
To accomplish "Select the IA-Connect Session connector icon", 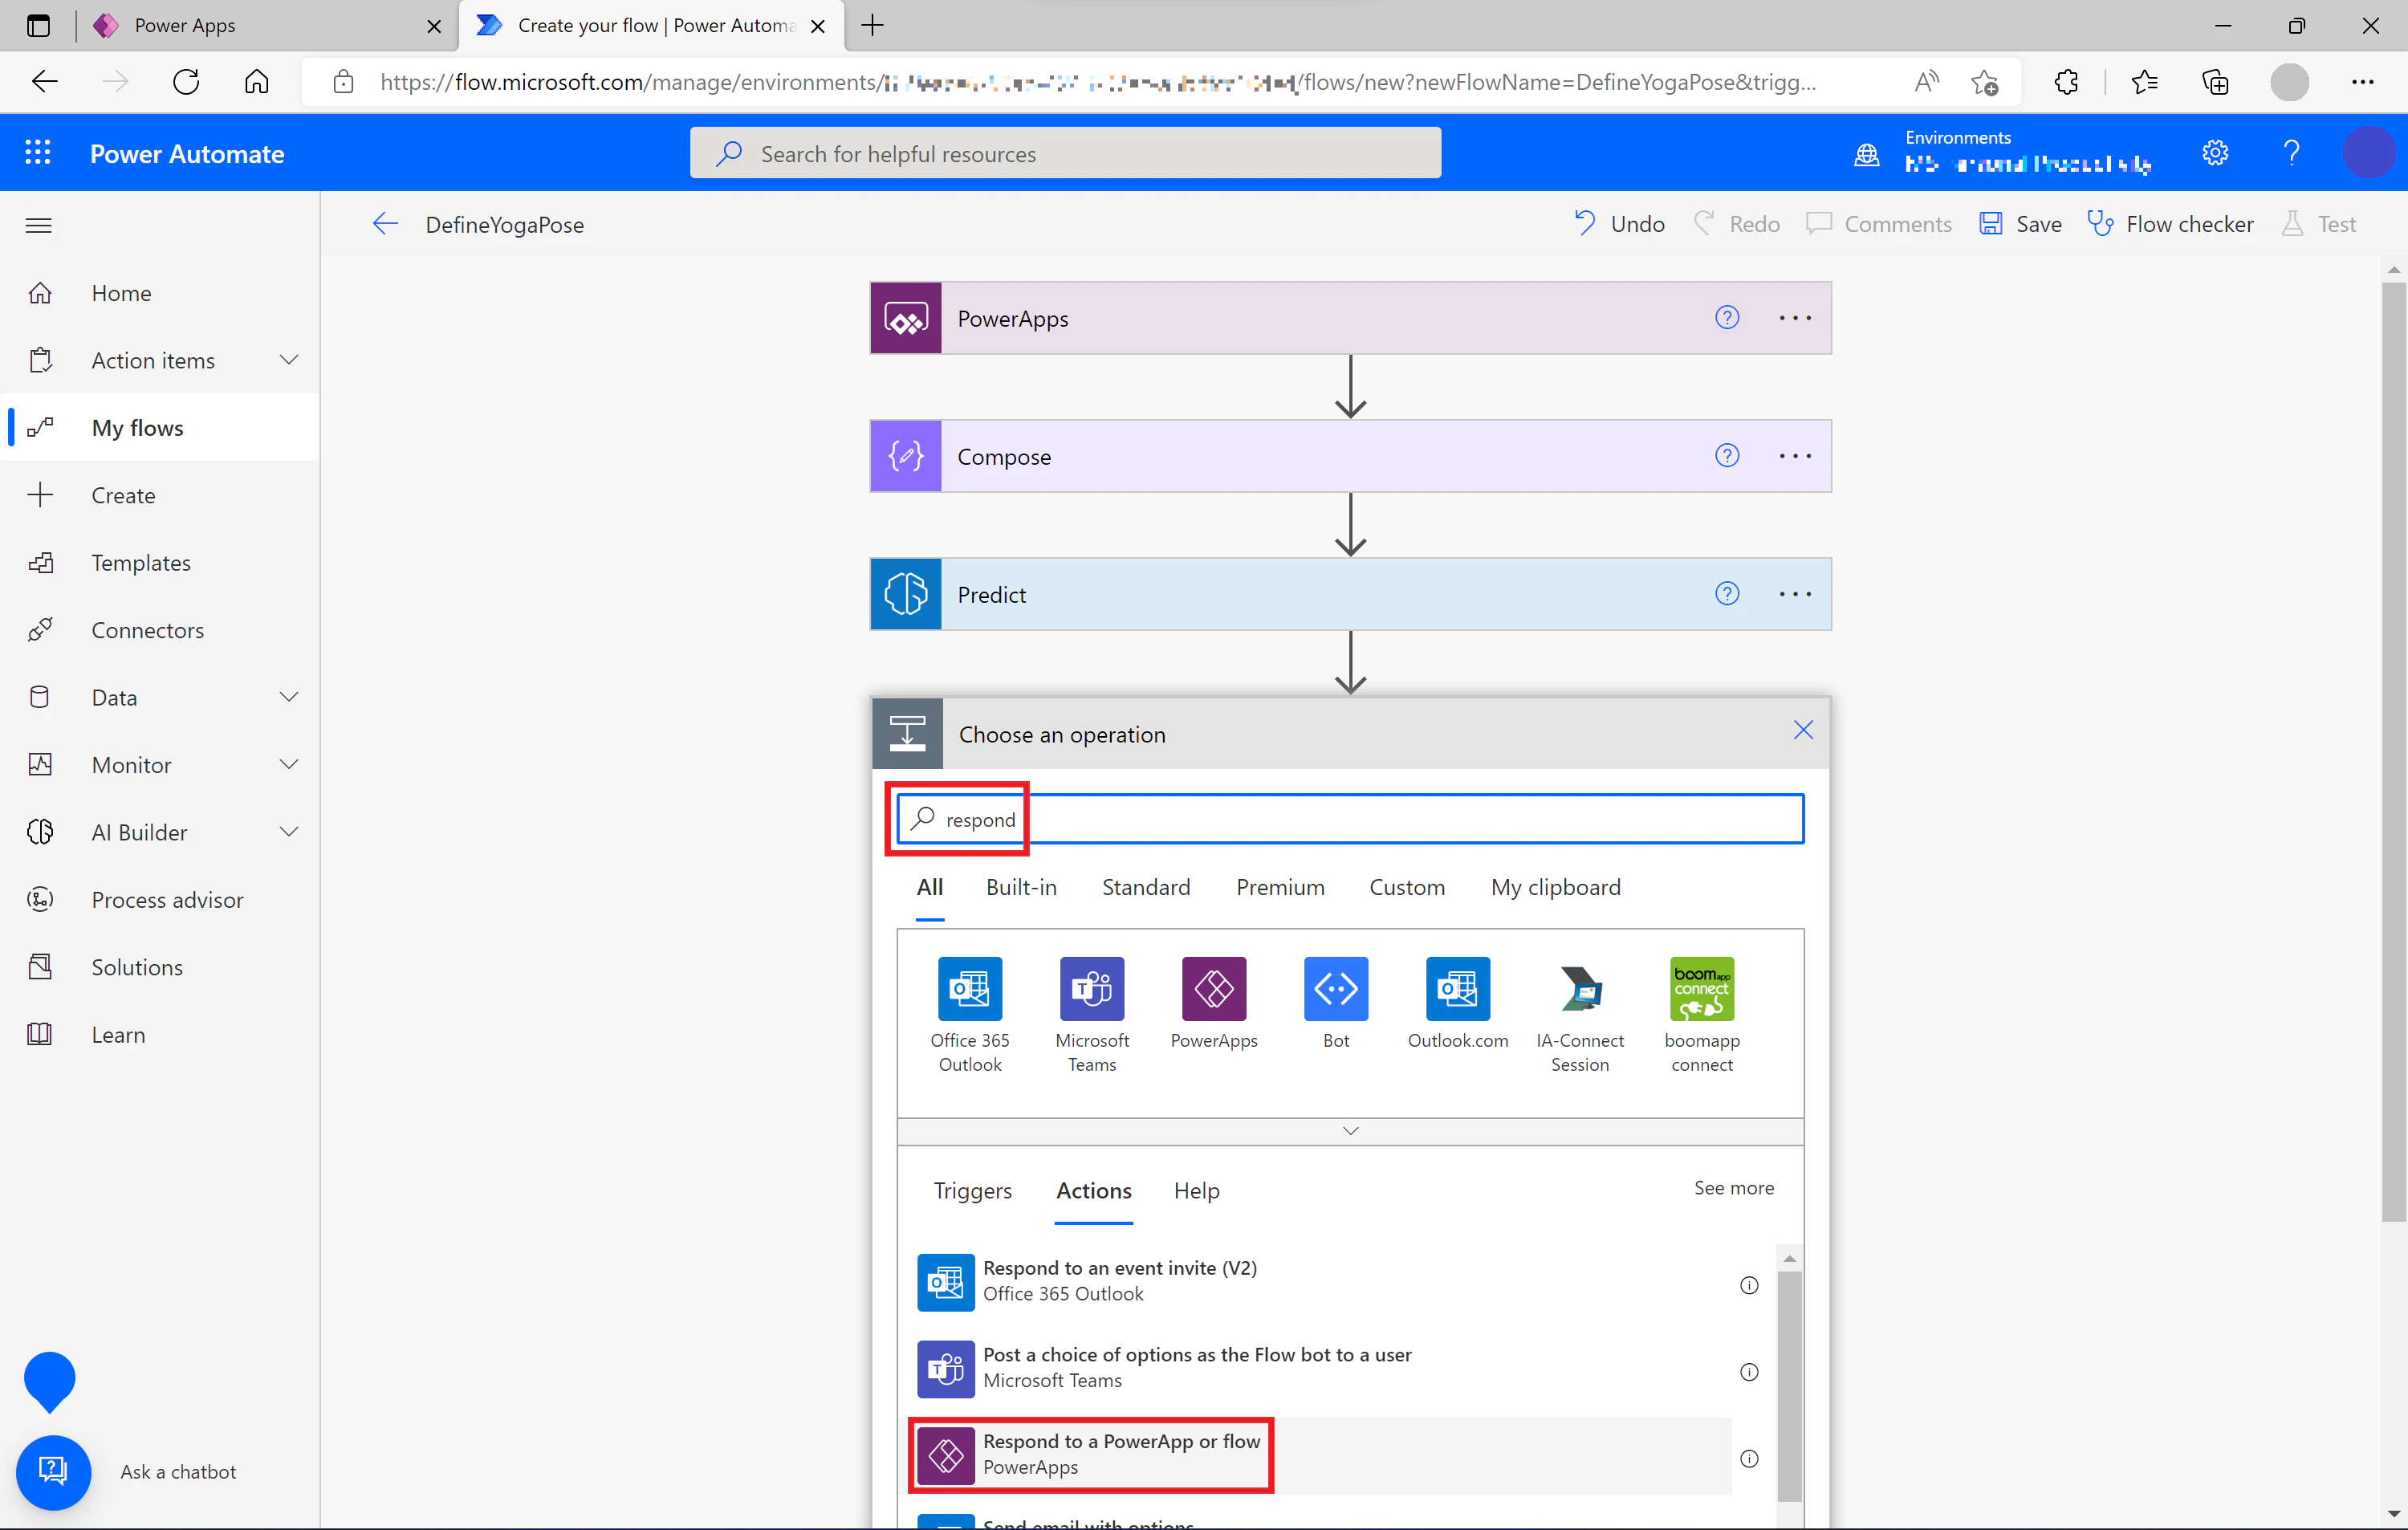I will [1580, 989].
